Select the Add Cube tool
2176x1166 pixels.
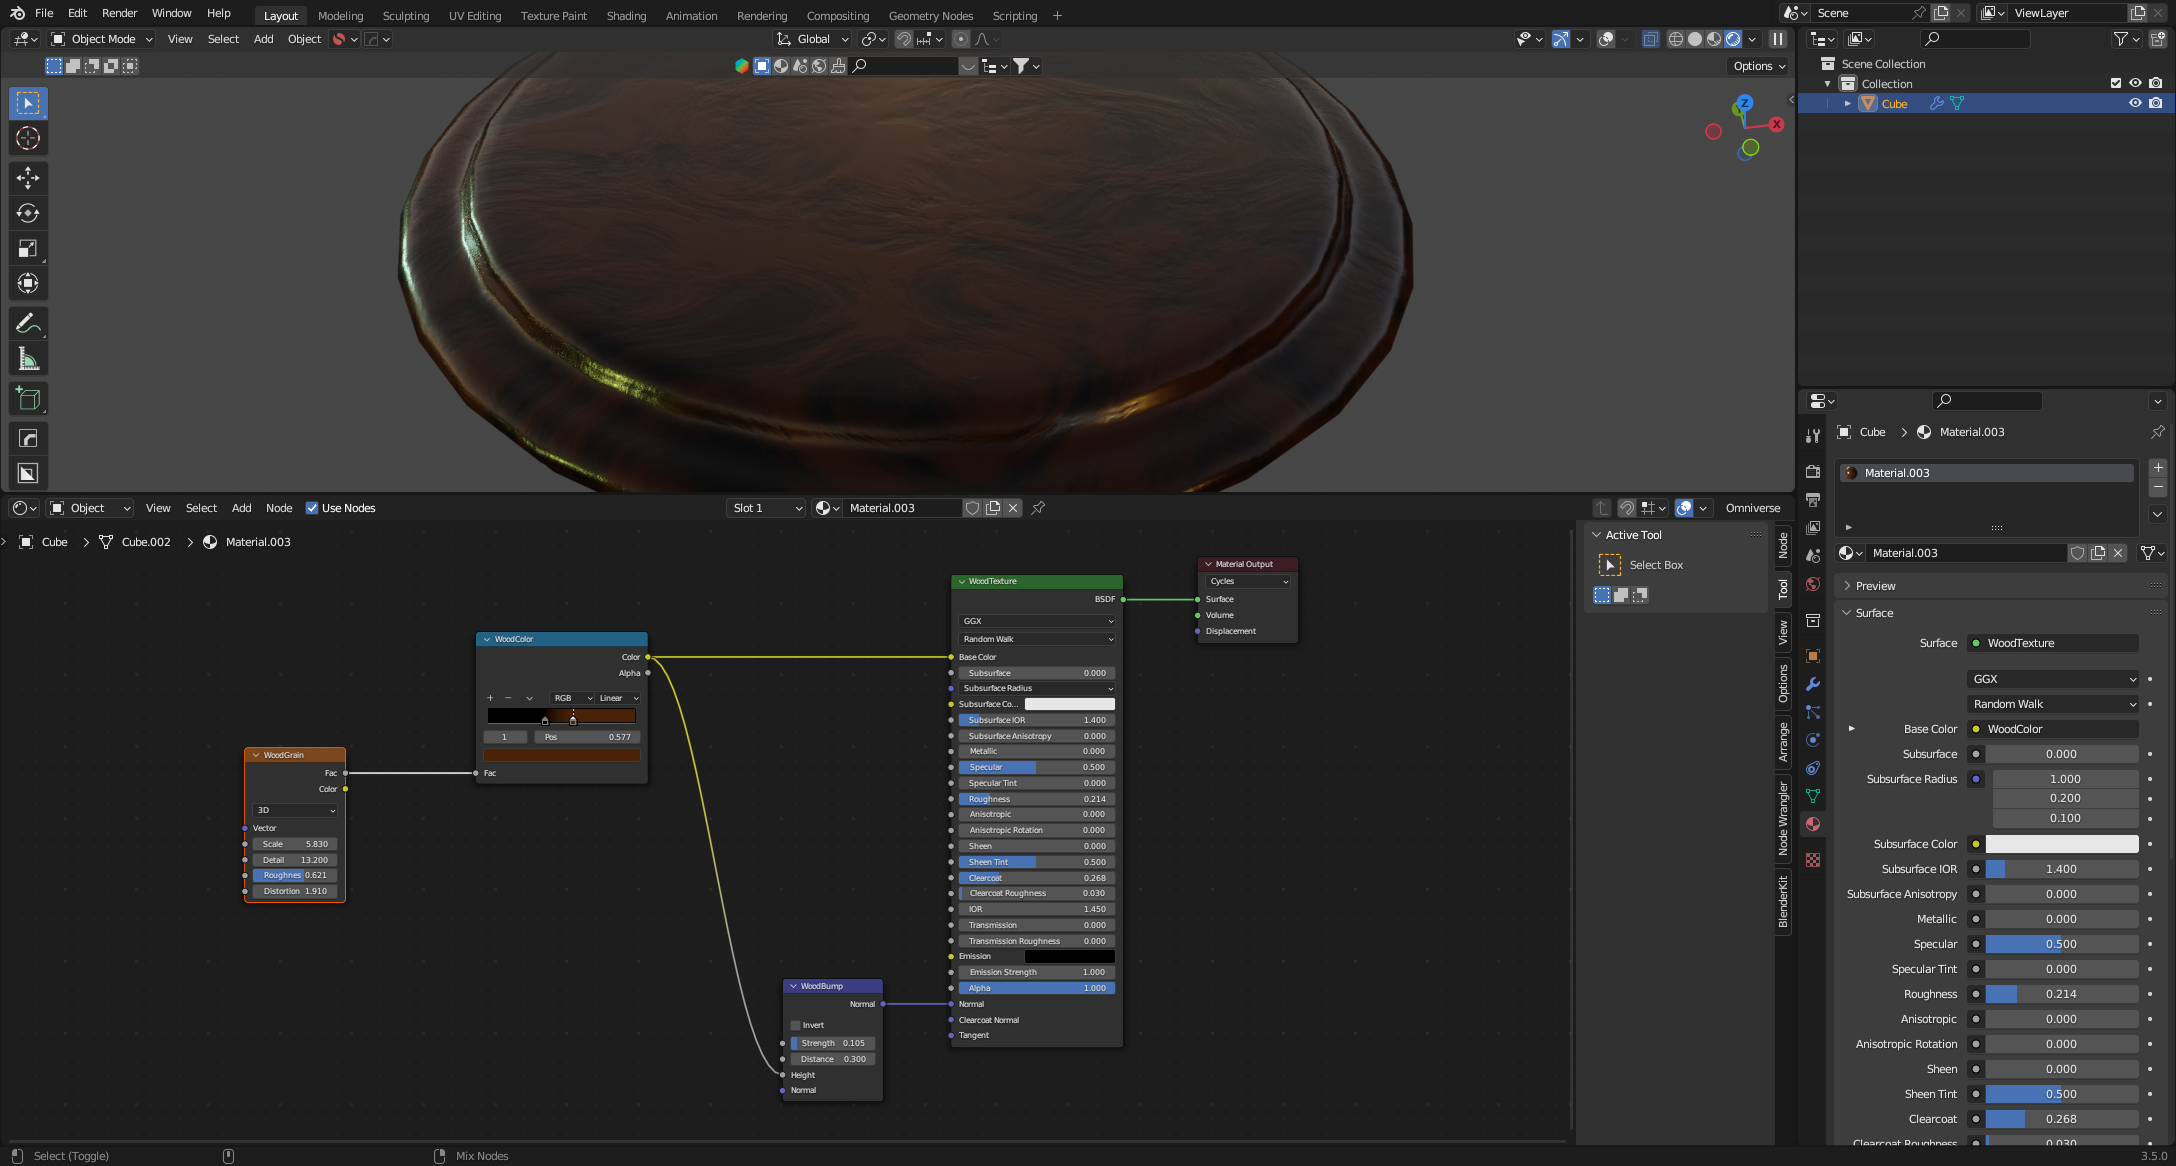pyautogui.click(x=28, y=398)
